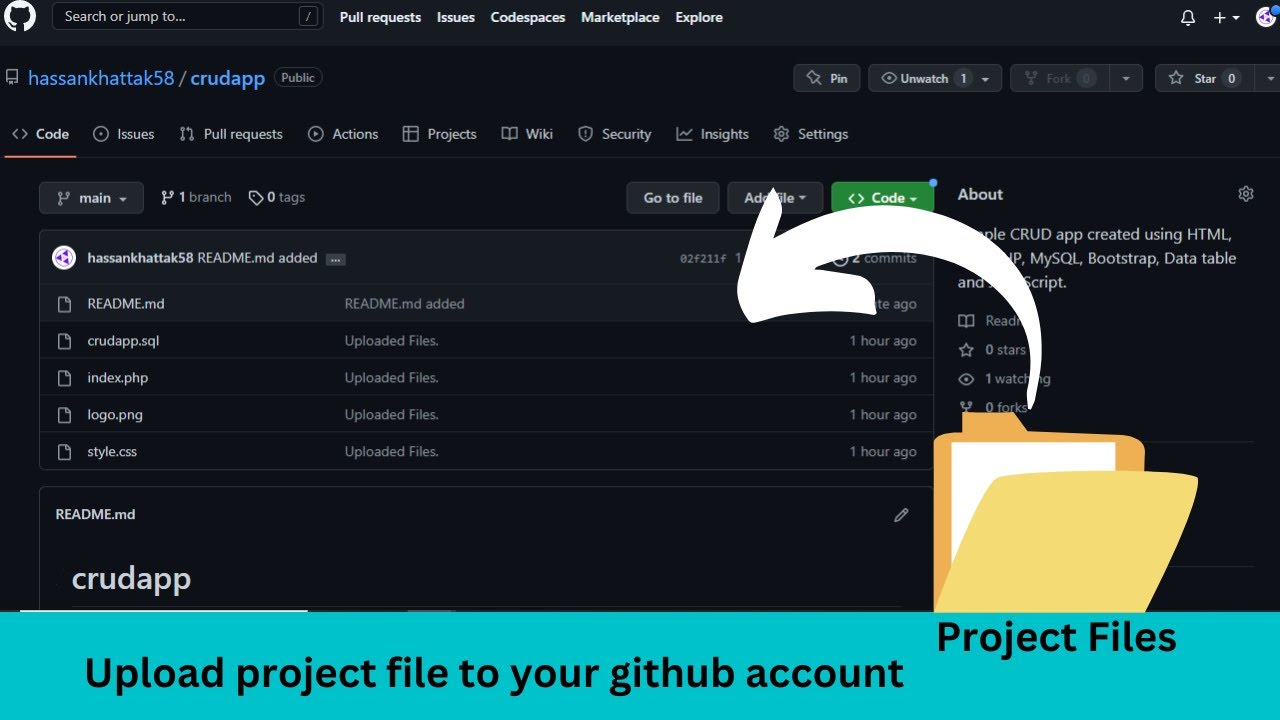Open the 02f211f commit hash

click(x=703, y=259)
